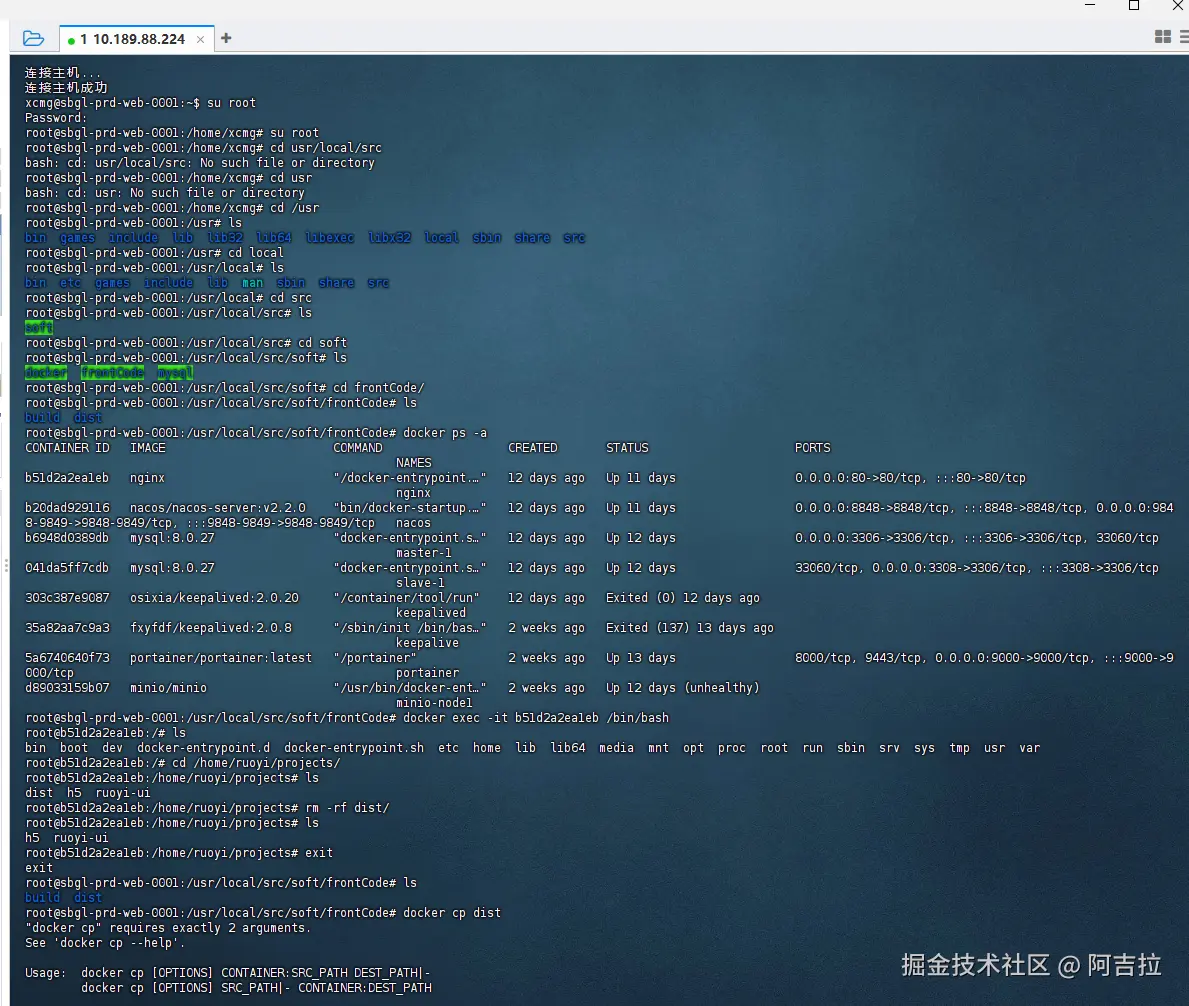Click container ID d89033159b07
This screenshot has width=1189, height=1006.
67,688
